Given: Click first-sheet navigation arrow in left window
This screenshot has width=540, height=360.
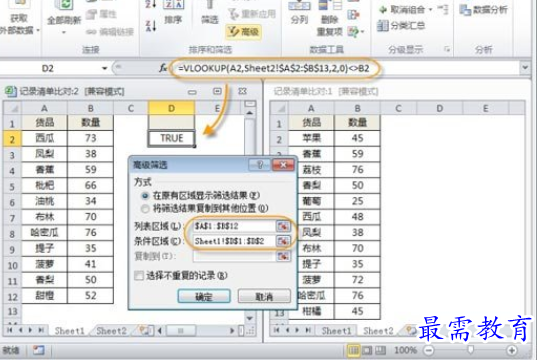Looking at the screenshot, I should (x=10, y=330).
